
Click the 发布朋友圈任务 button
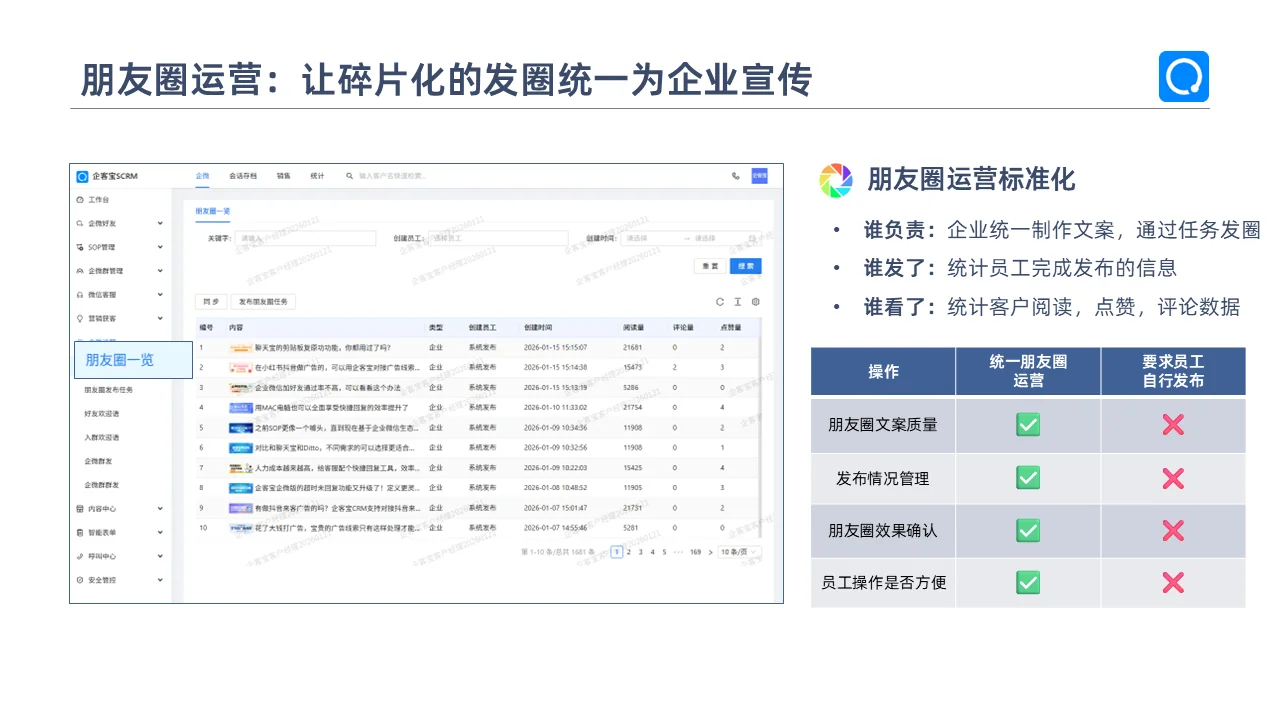(x=263, y=301)
